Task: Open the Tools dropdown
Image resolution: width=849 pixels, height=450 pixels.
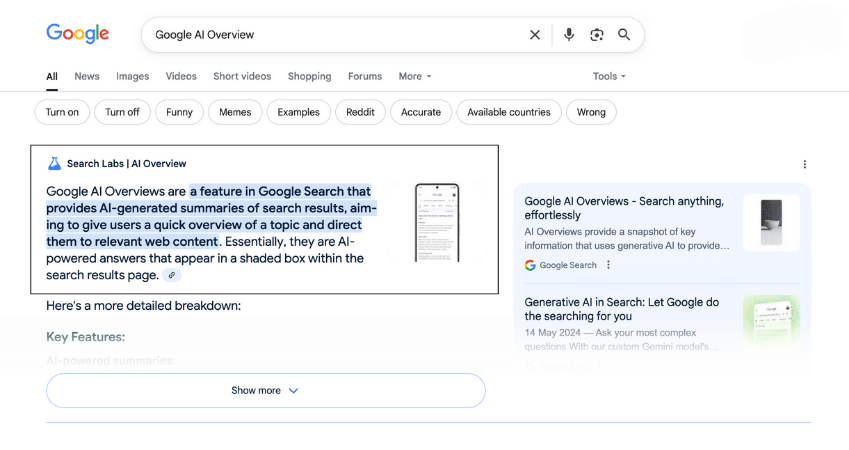Action: point(609,76)
